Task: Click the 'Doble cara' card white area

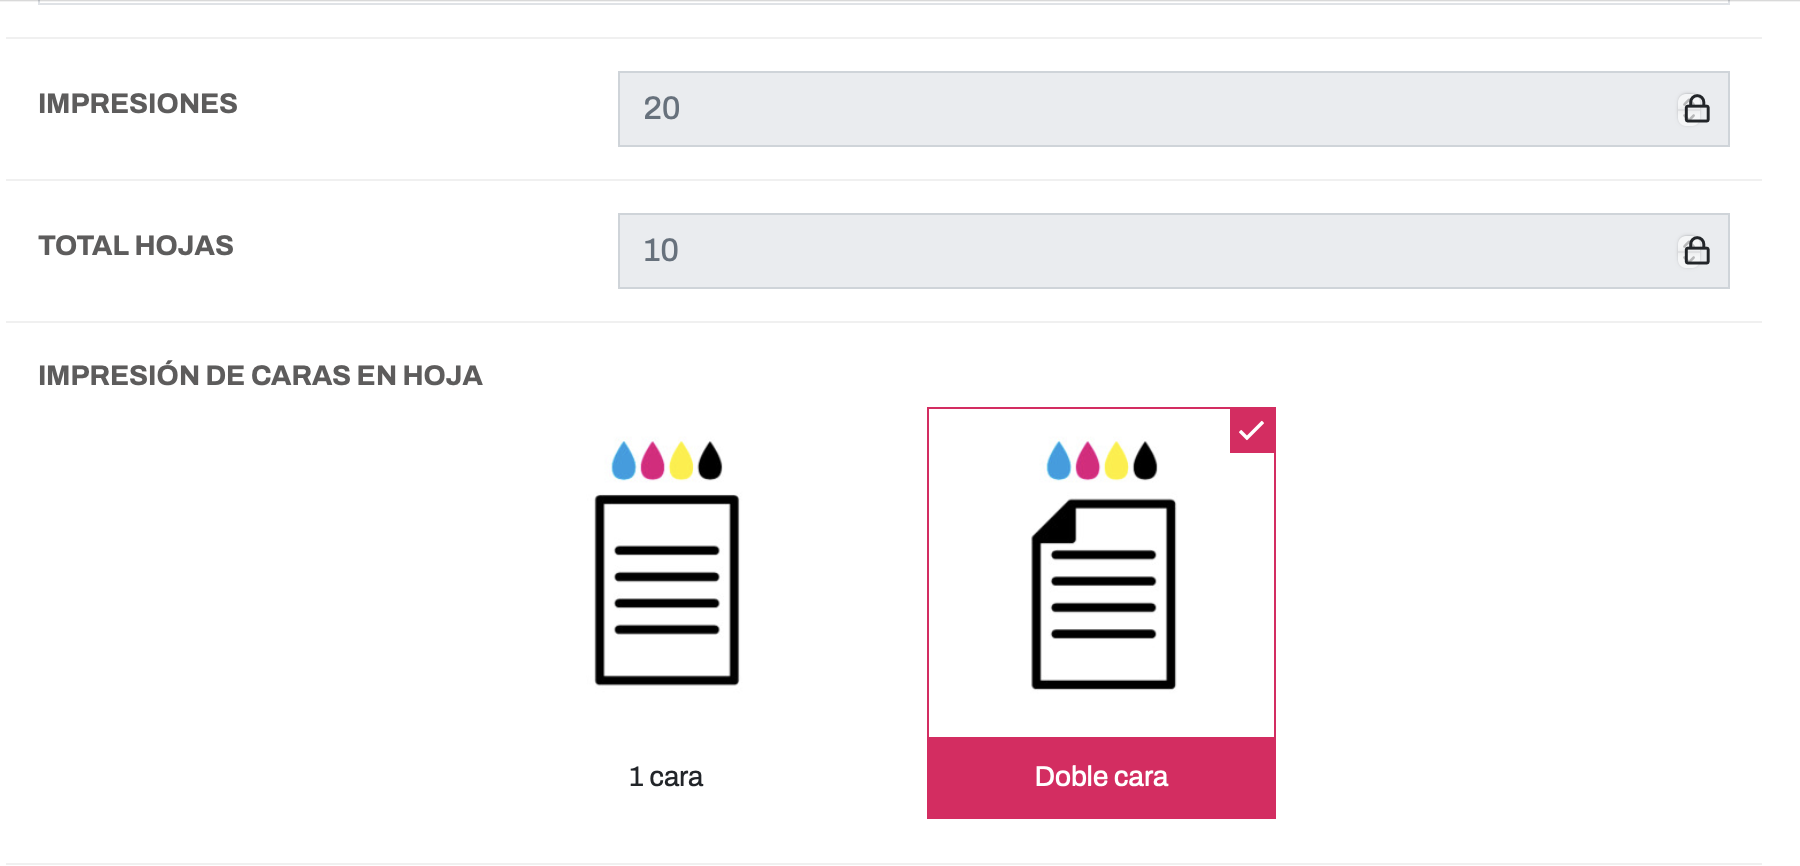Action: pyautogui.click(x=1101, y=573)
